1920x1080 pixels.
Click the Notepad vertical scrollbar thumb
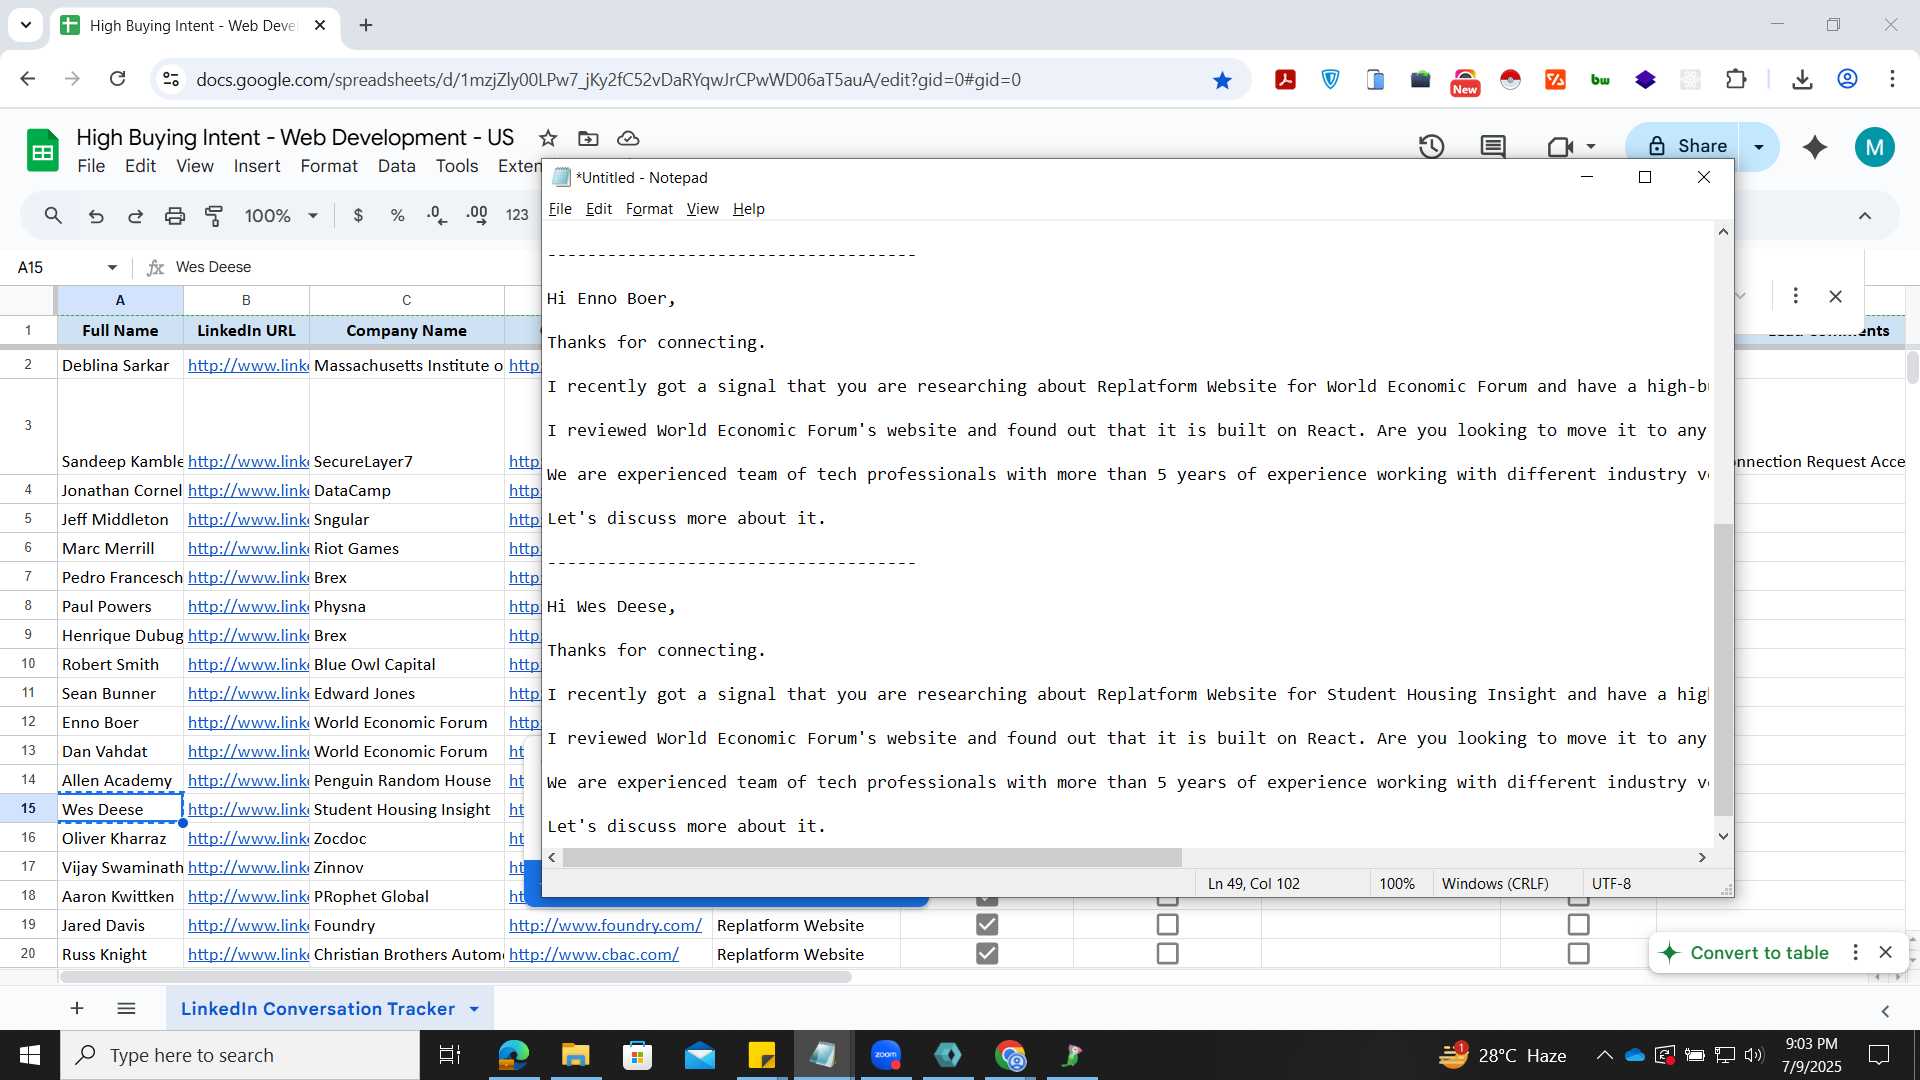(x=1722, y=668)
